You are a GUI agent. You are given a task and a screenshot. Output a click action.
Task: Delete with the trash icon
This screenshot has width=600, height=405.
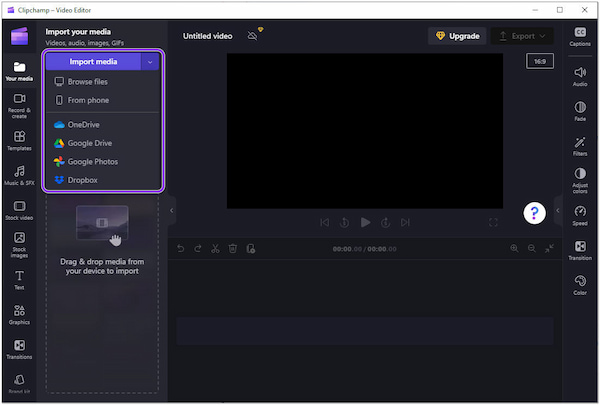pyautogui.click(x=233, y=249)
